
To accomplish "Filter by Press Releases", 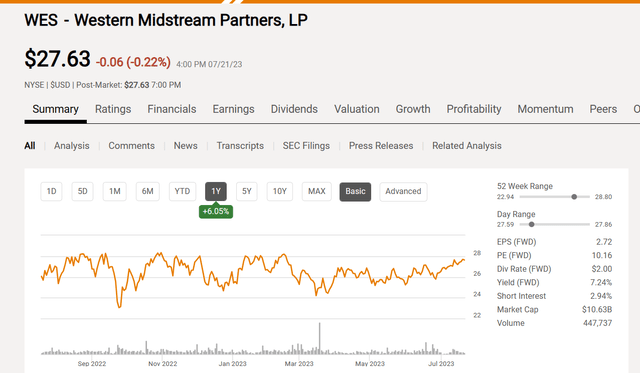I will pyautogui.click(x=381, y=146).
